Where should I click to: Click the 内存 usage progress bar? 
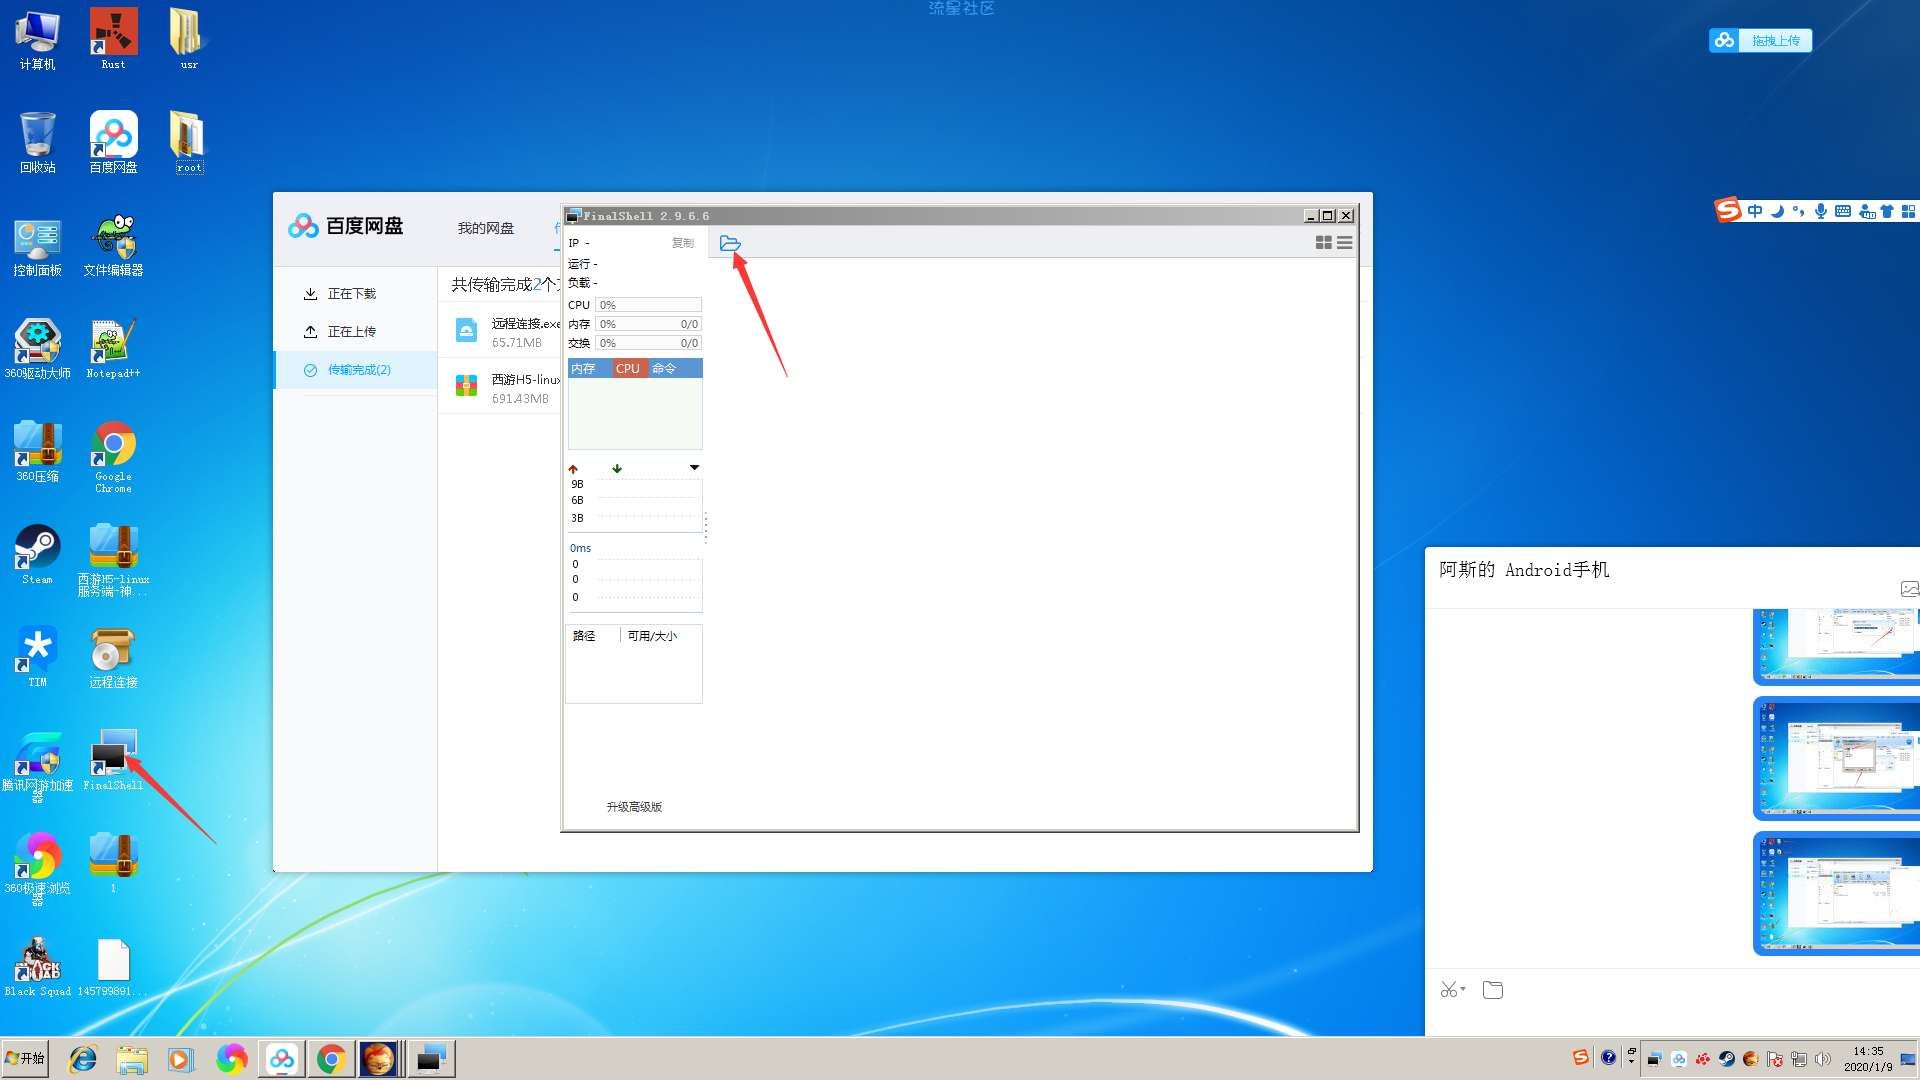[x=648, y=324]
